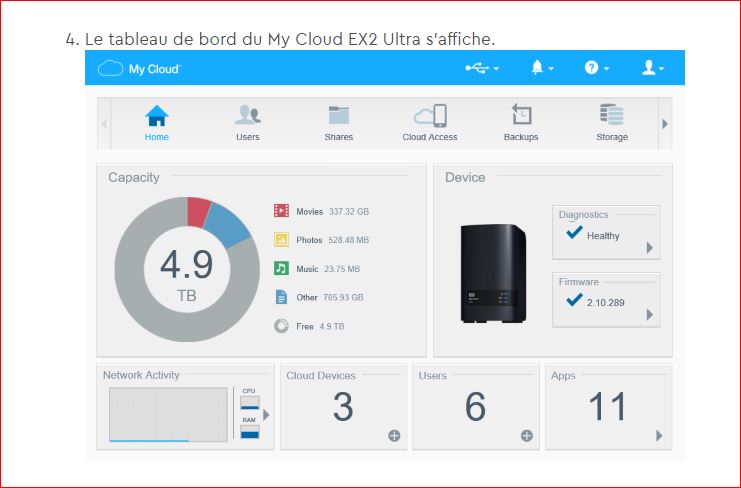Click the RAM usage bar

250,432
